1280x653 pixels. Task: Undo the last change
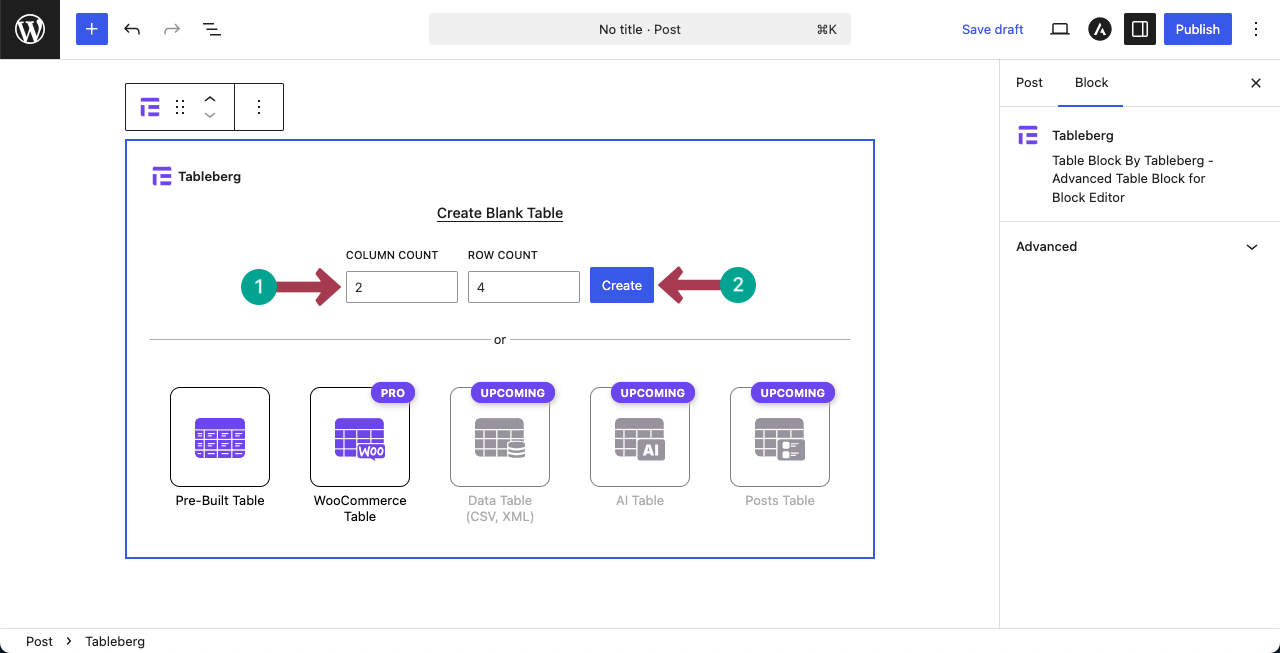point(132,29)
